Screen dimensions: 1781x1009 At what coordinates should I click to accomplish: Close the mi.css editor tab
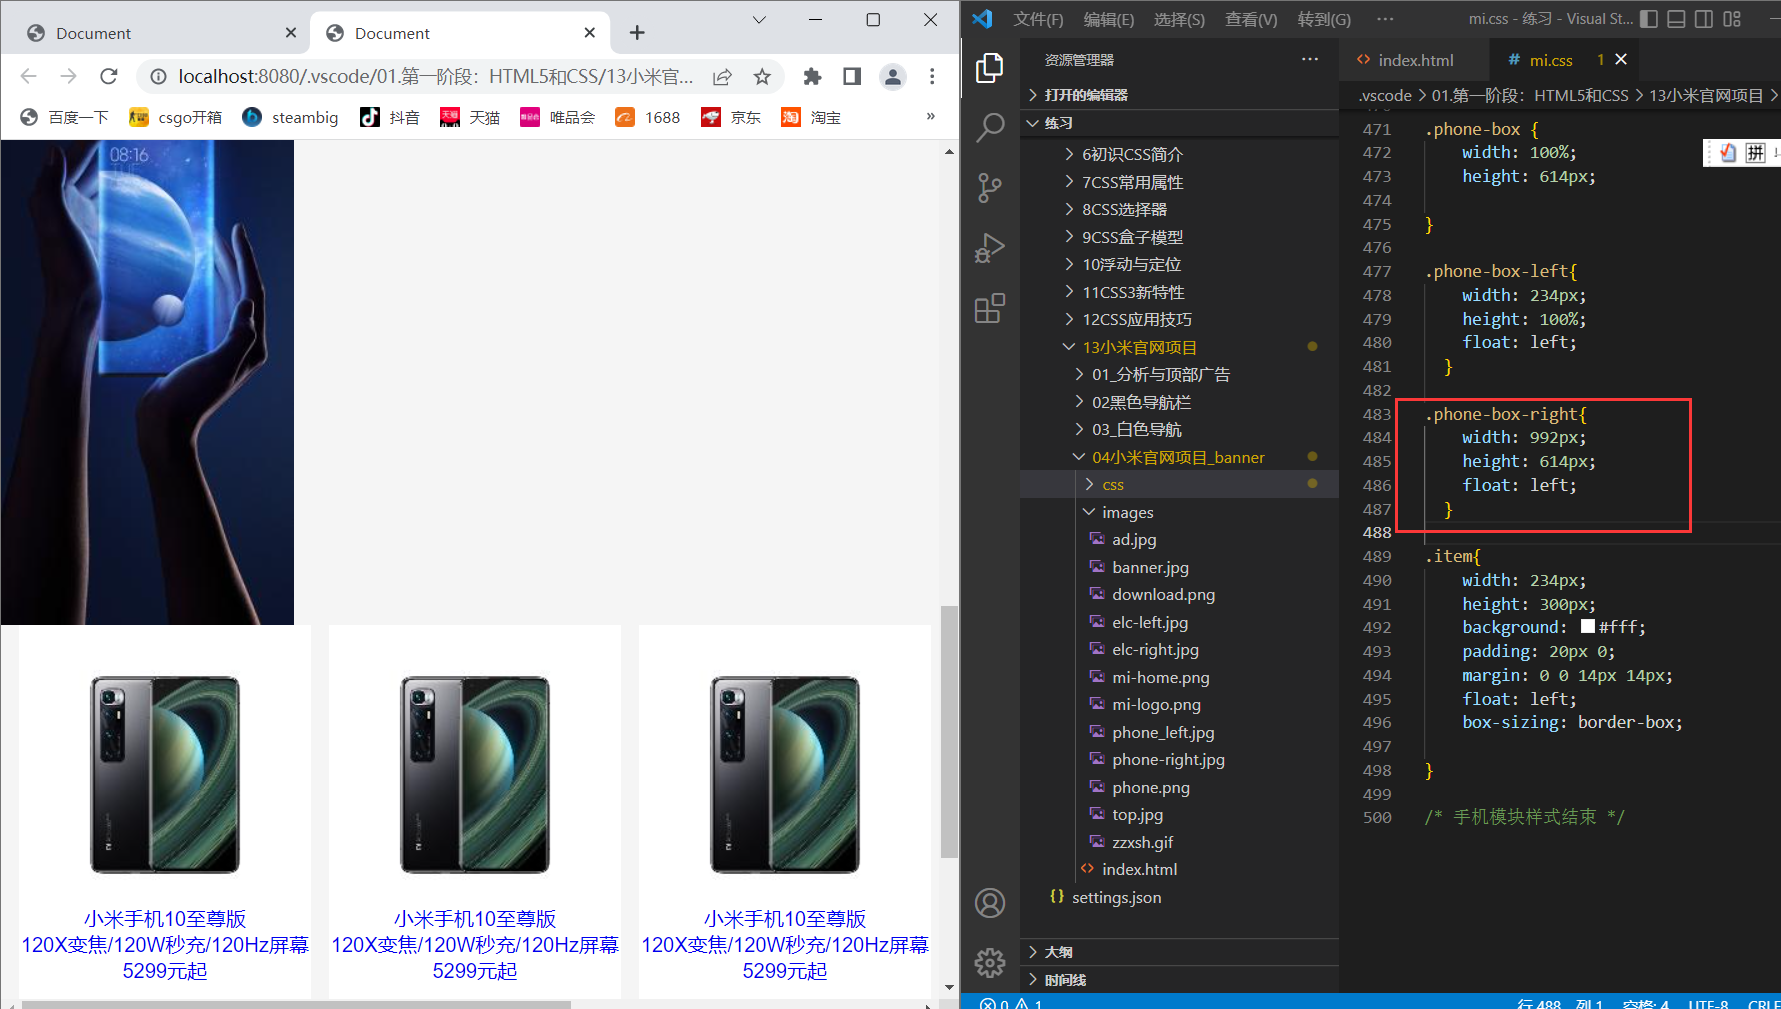pos(1621,59)
